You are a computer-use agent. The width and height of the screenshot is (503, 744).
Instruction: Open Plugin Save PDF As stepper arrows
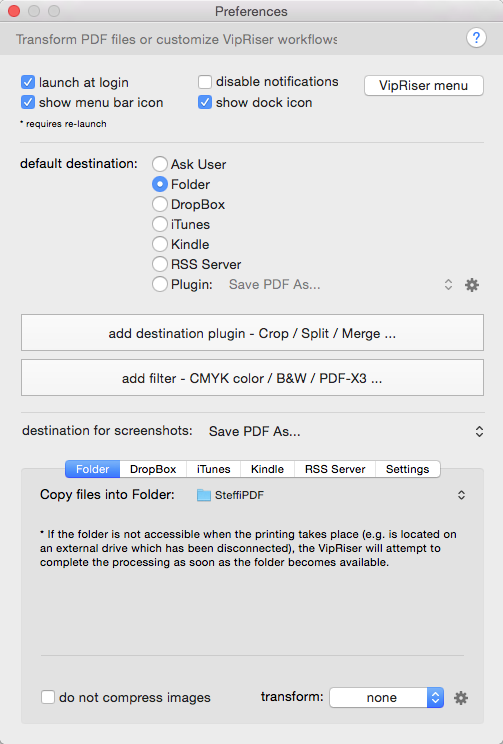point(448,285)
